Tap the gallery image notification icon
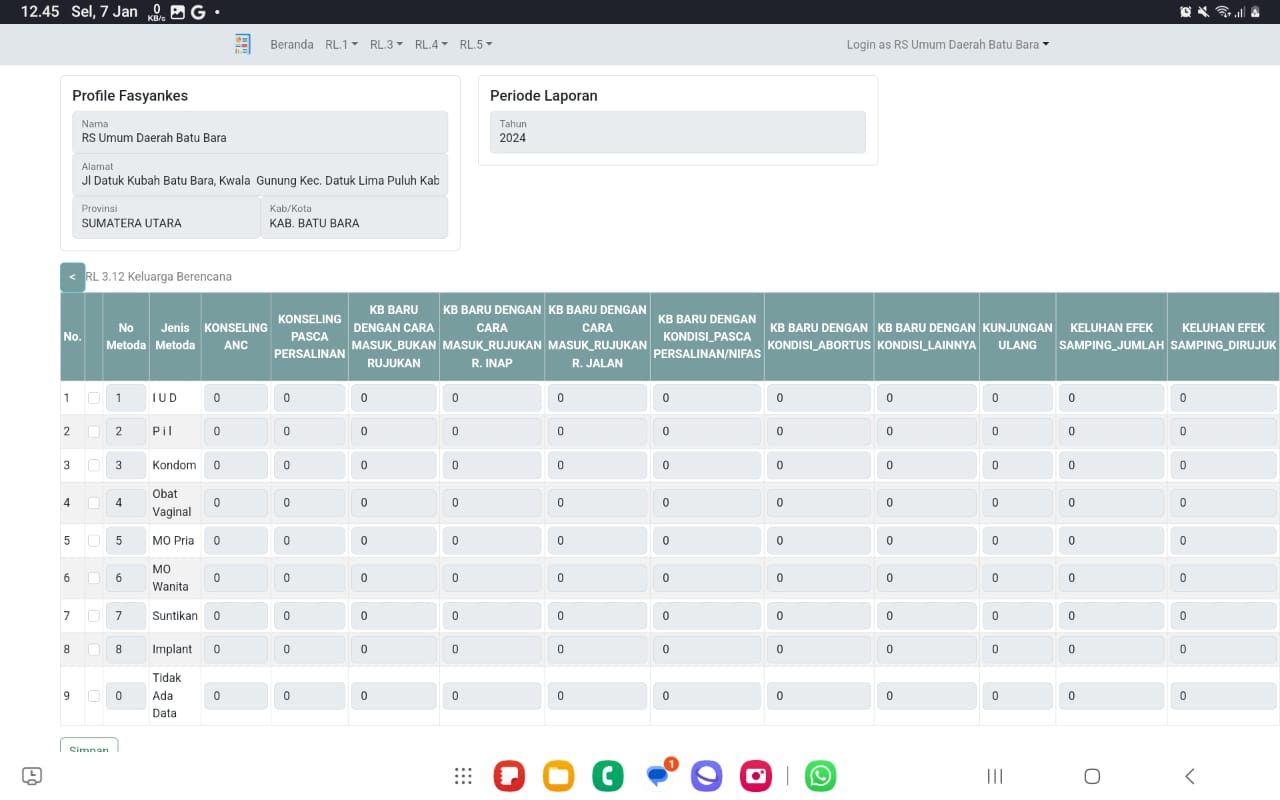 pyautogui.click(x=178, y=12)
